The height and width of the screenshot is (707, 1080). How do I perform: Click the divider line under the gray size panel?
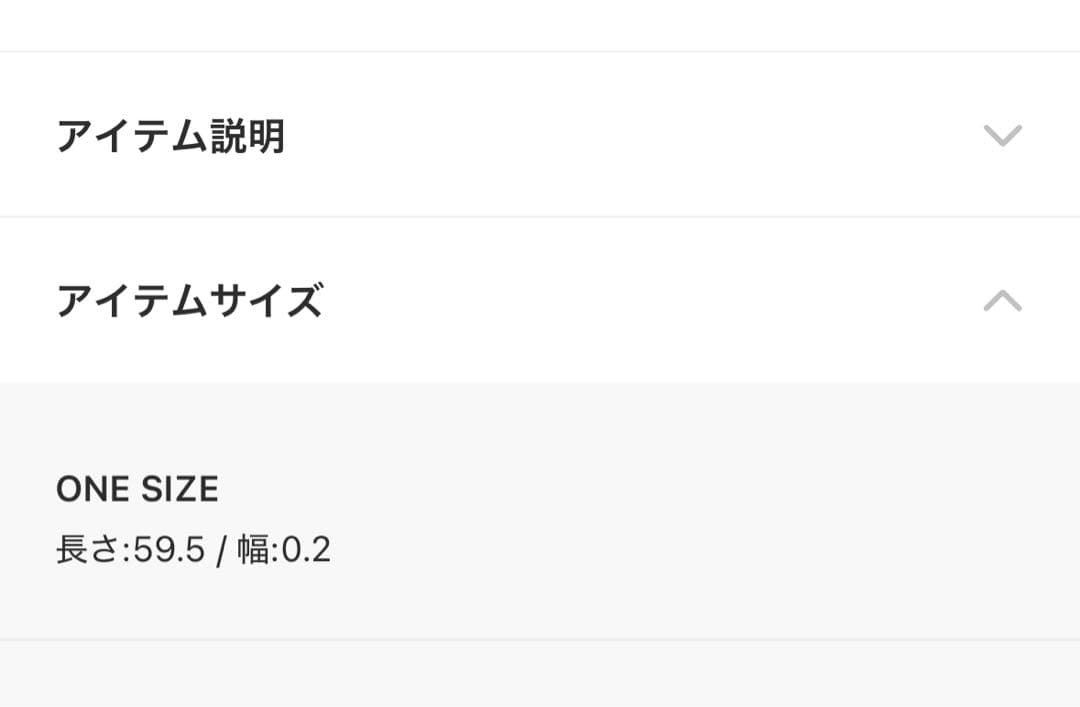tap(540, 639)
